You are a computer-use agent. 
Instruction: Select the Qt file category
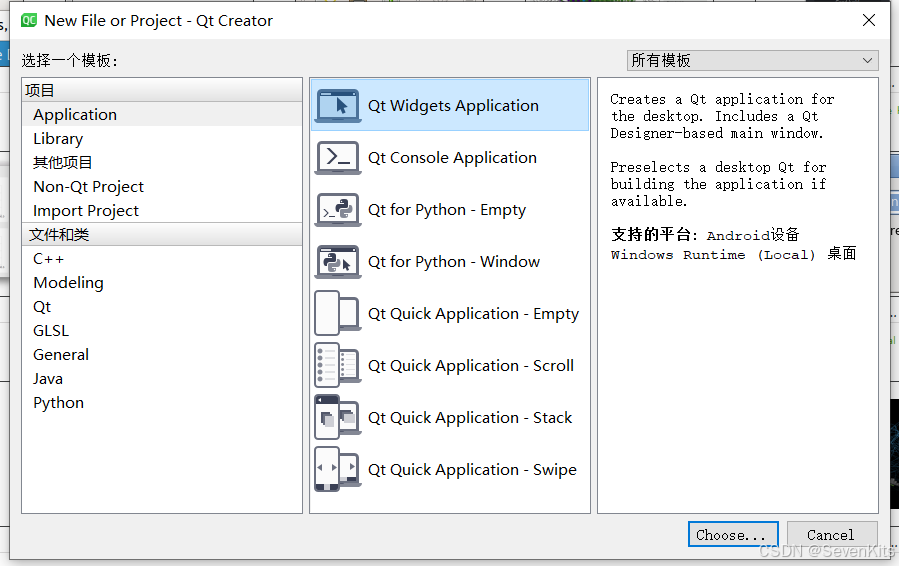point(162,307)
